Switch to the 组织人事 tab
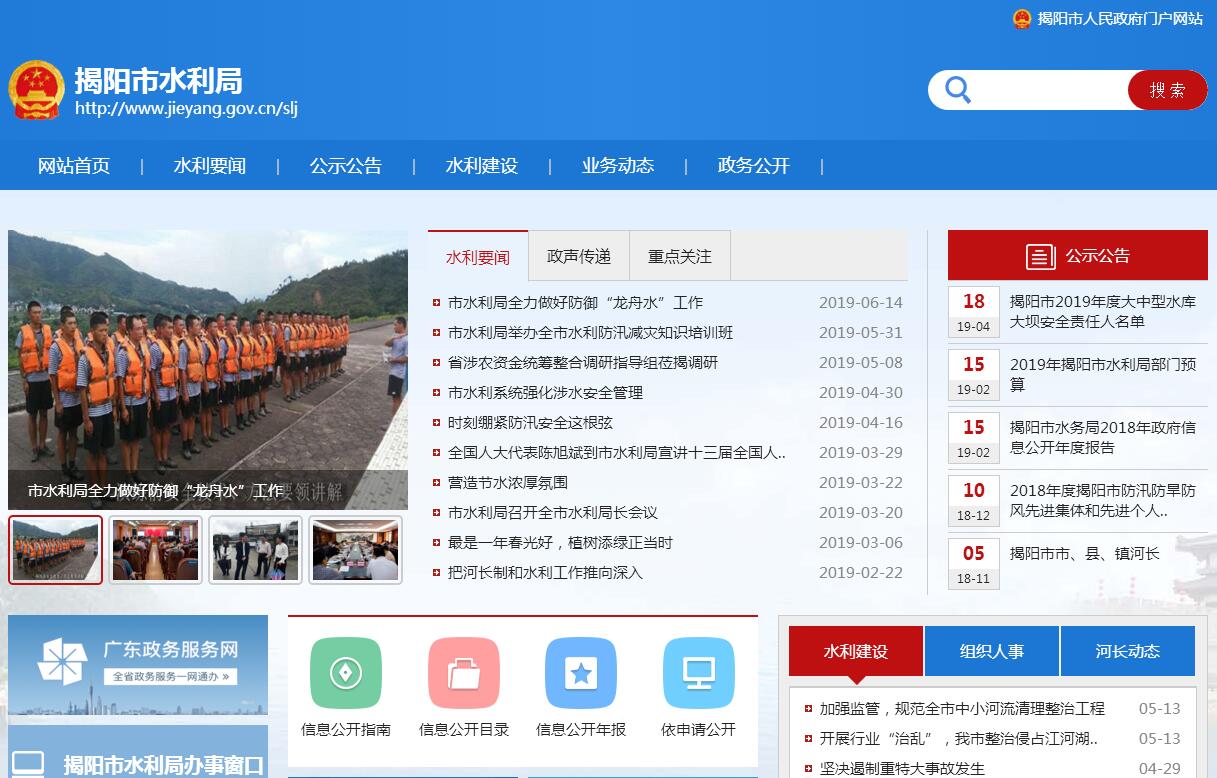The height and width of the screenshot is (778, 1217). click(x=992, y=651)
